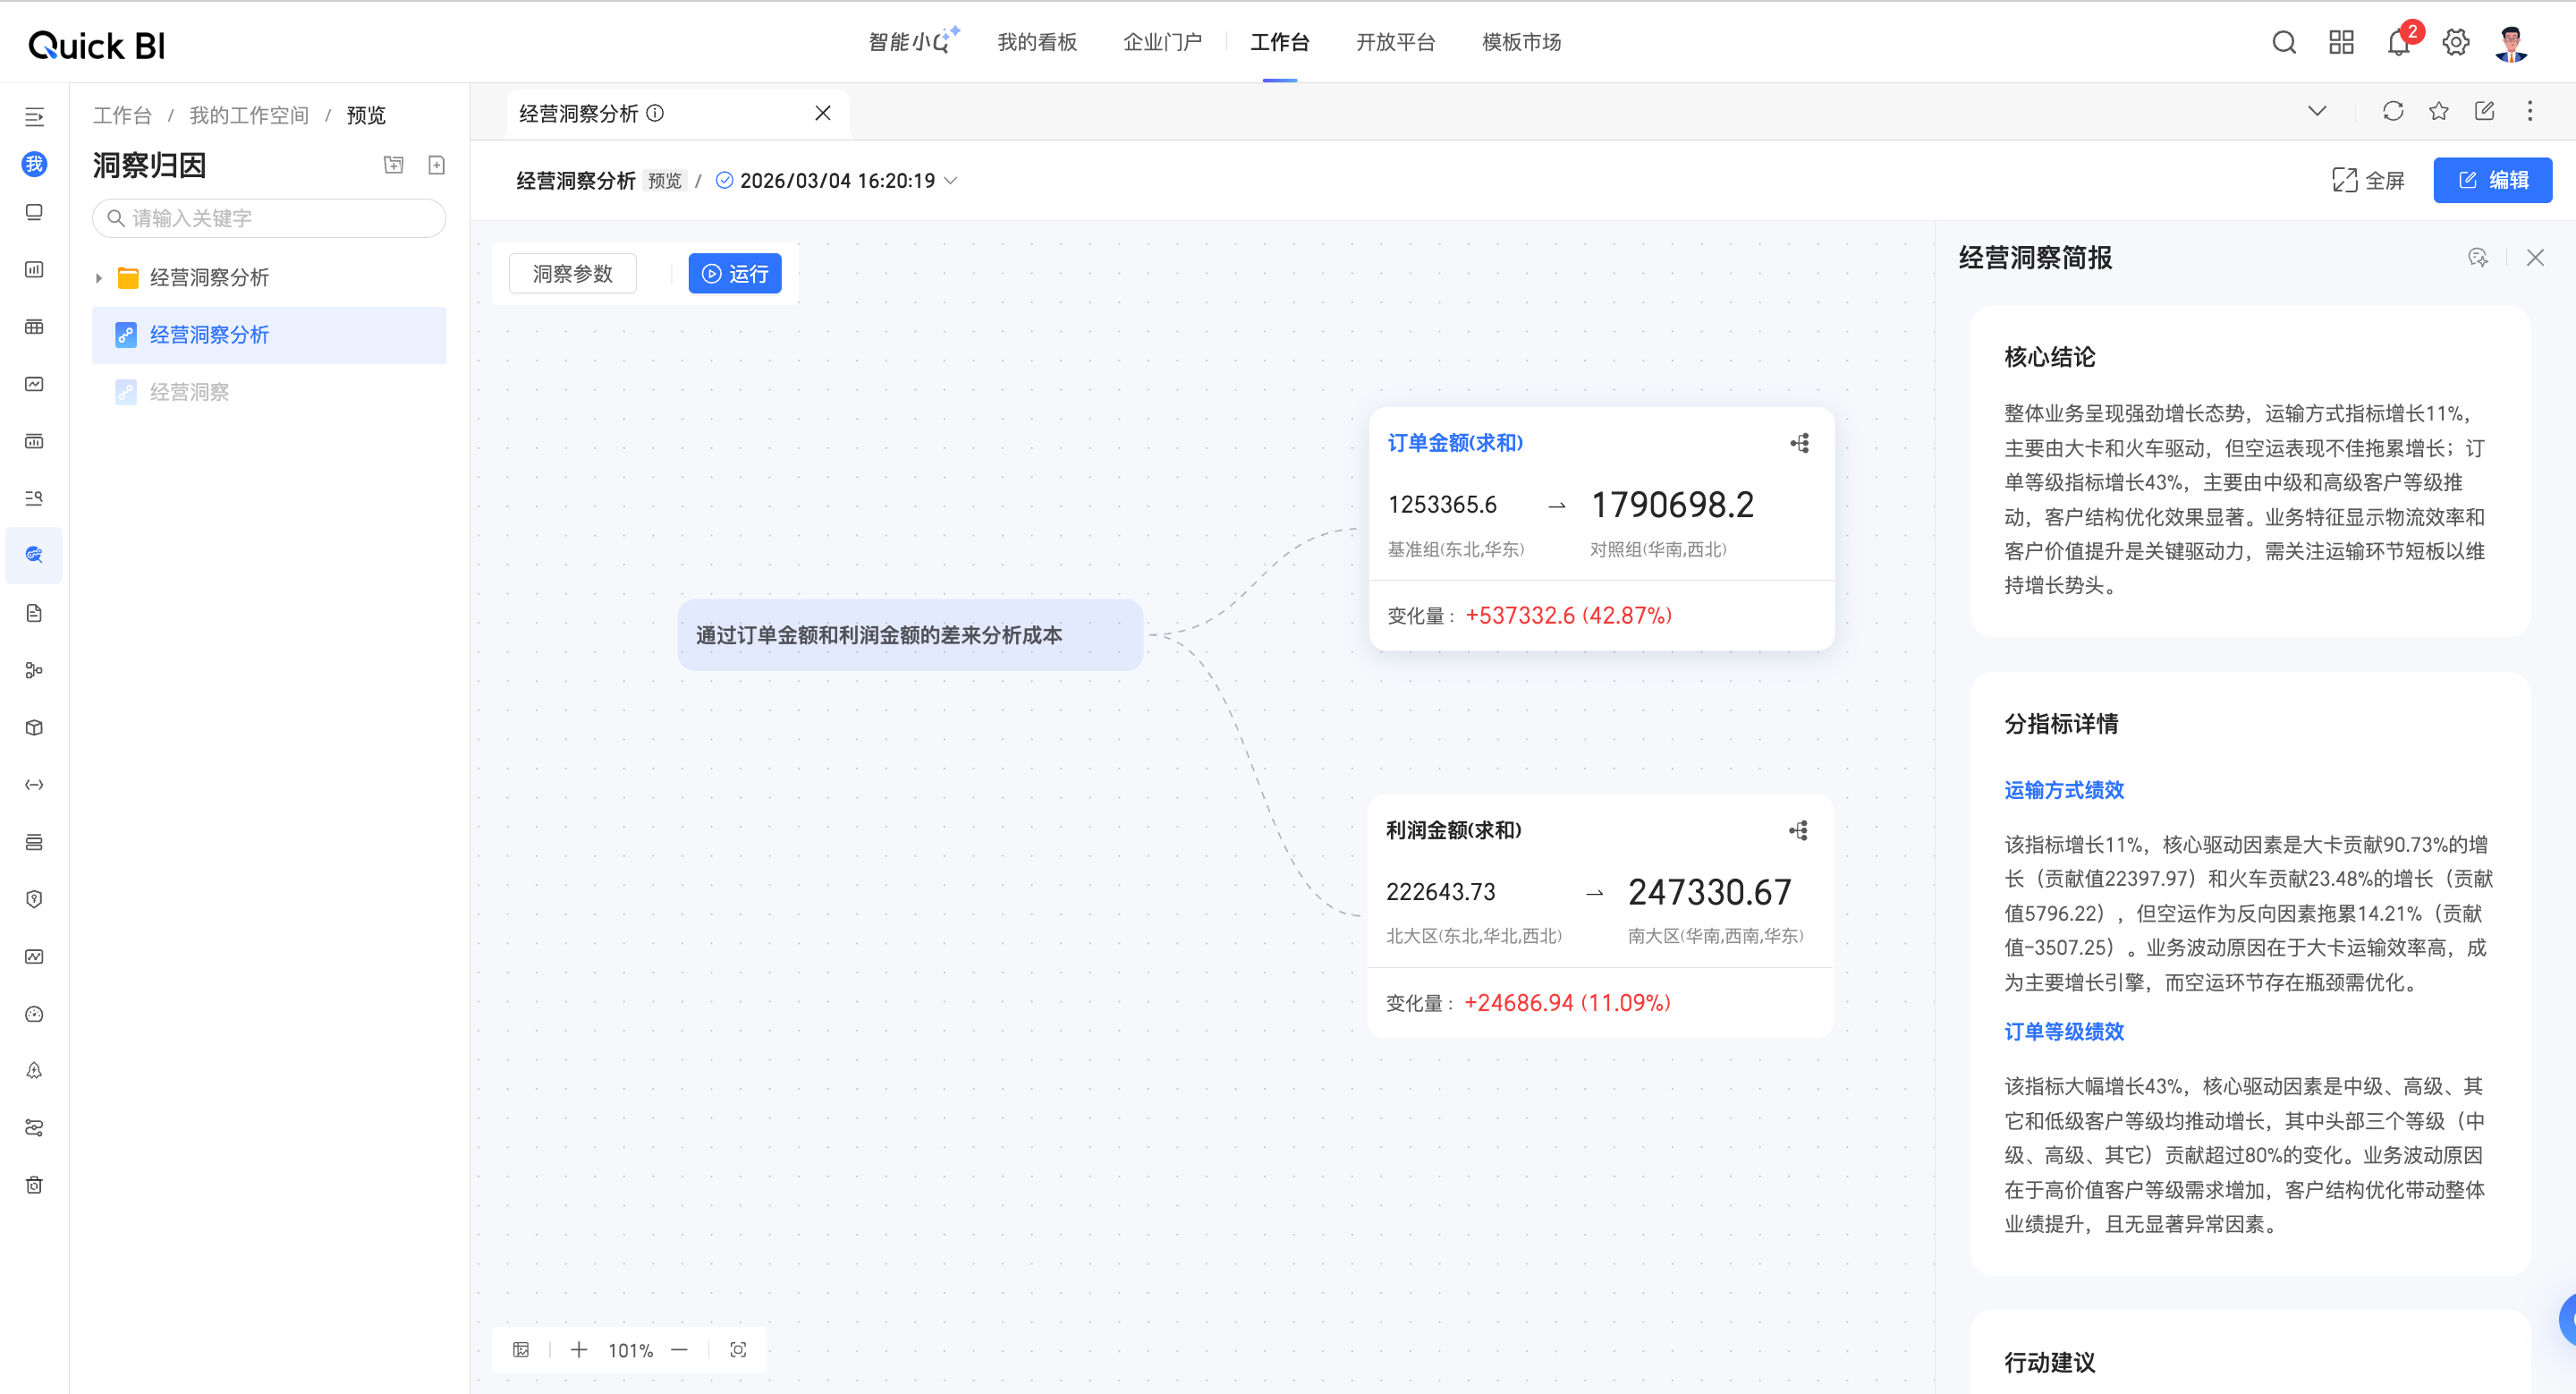Expand the tab list chevron dropdown

pos(2317,111)
